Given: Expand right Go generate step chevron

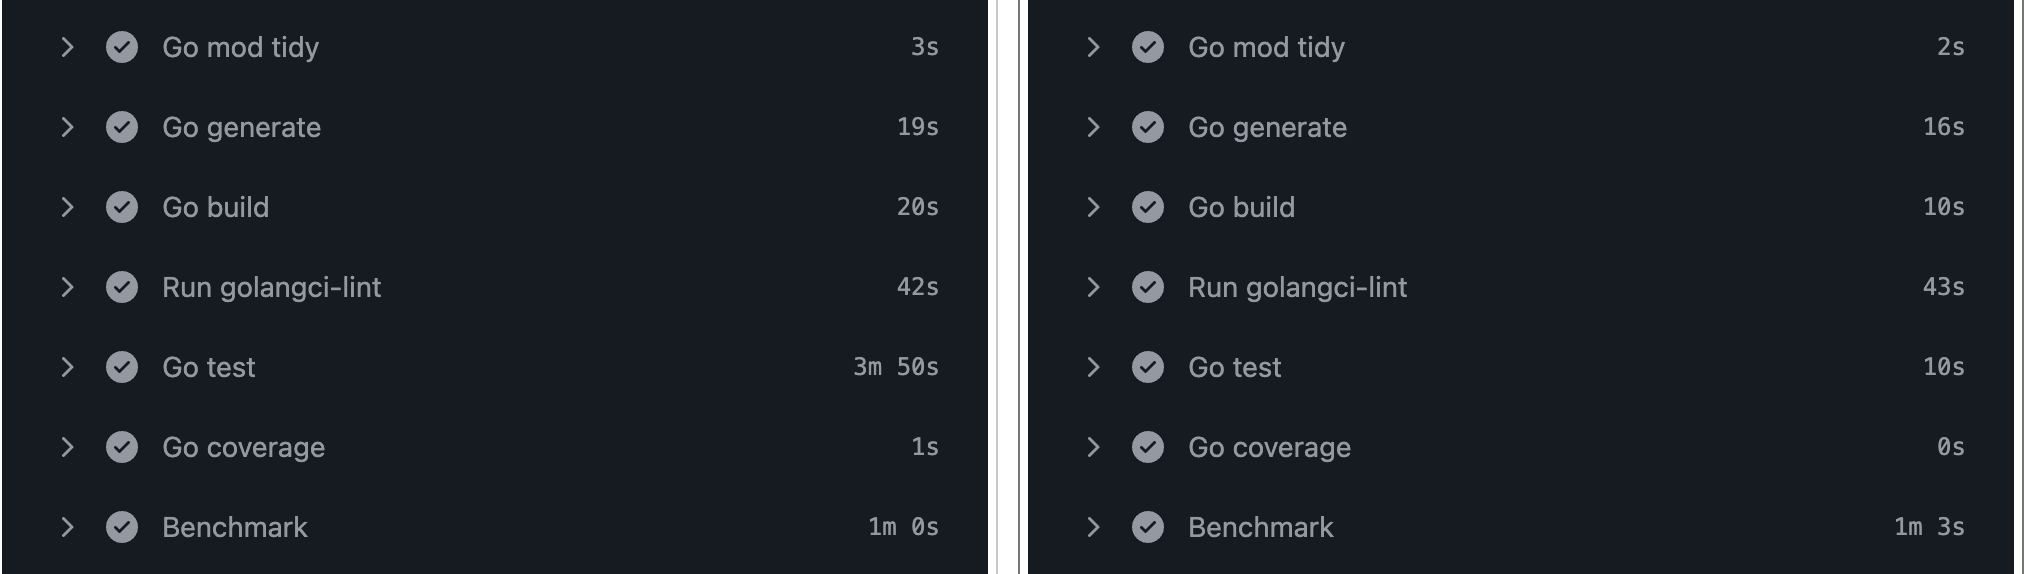Looking at the screenshot, I should pos(1093,127).
